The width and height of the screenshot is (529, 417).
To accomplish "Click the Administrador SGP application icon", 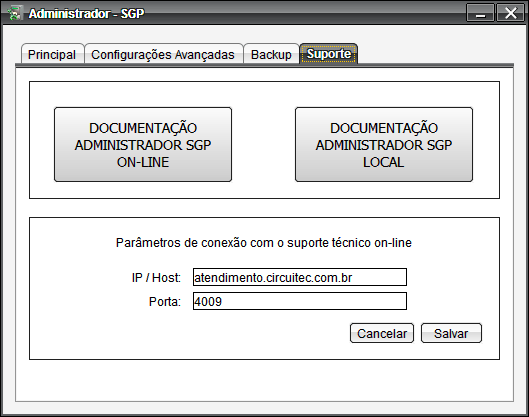I will (x=14, y=13).
